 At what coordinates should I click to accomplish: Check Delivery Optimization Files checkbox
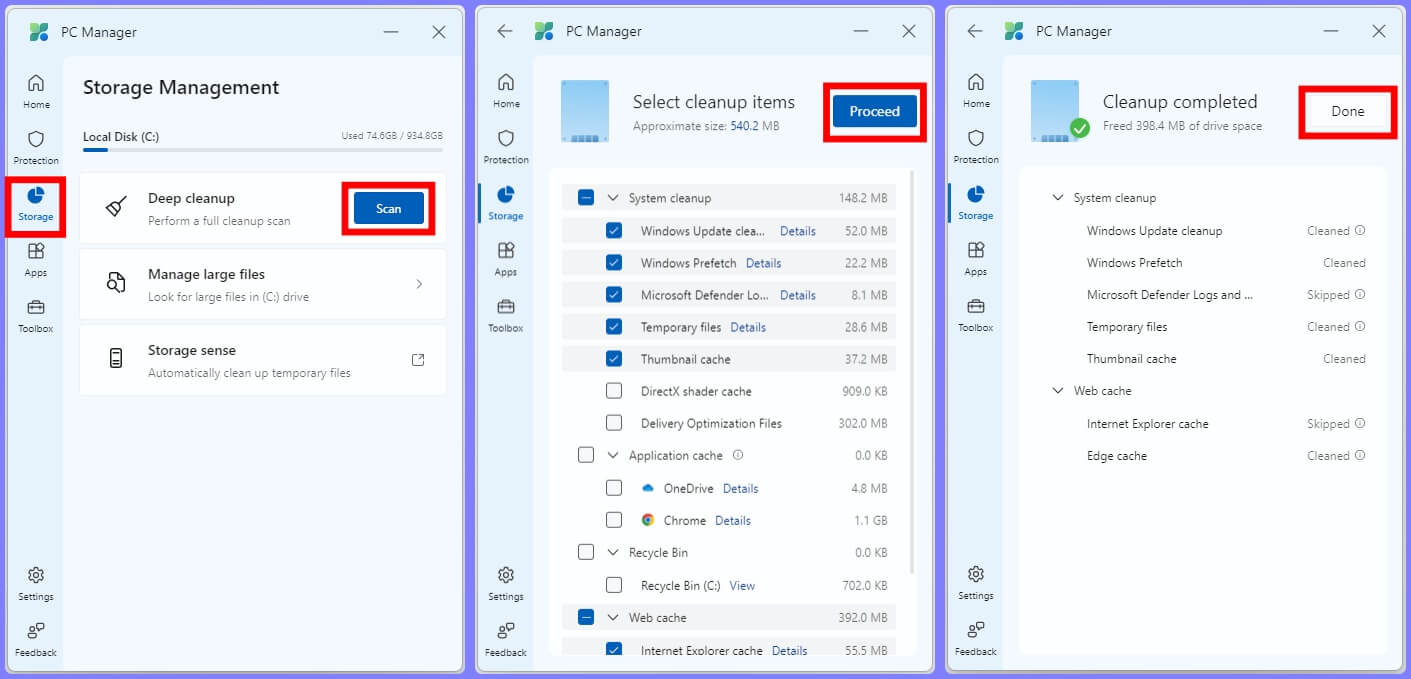tap(614, 423)
